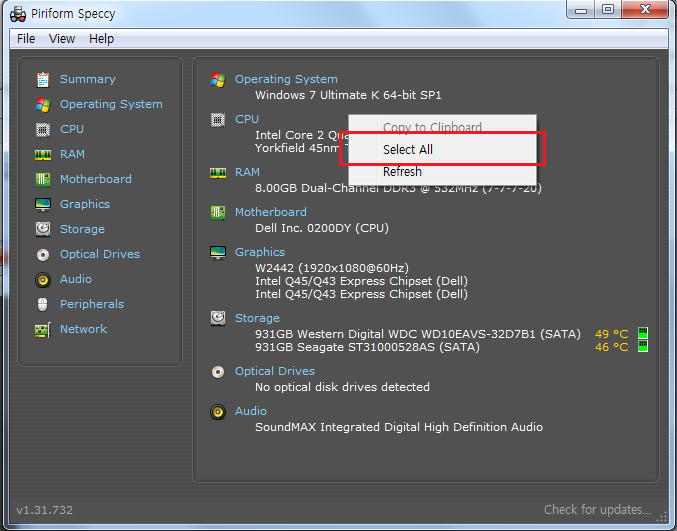
Task: Click the CPU chip icon in summary panel
Action: (x=218, y=120)
